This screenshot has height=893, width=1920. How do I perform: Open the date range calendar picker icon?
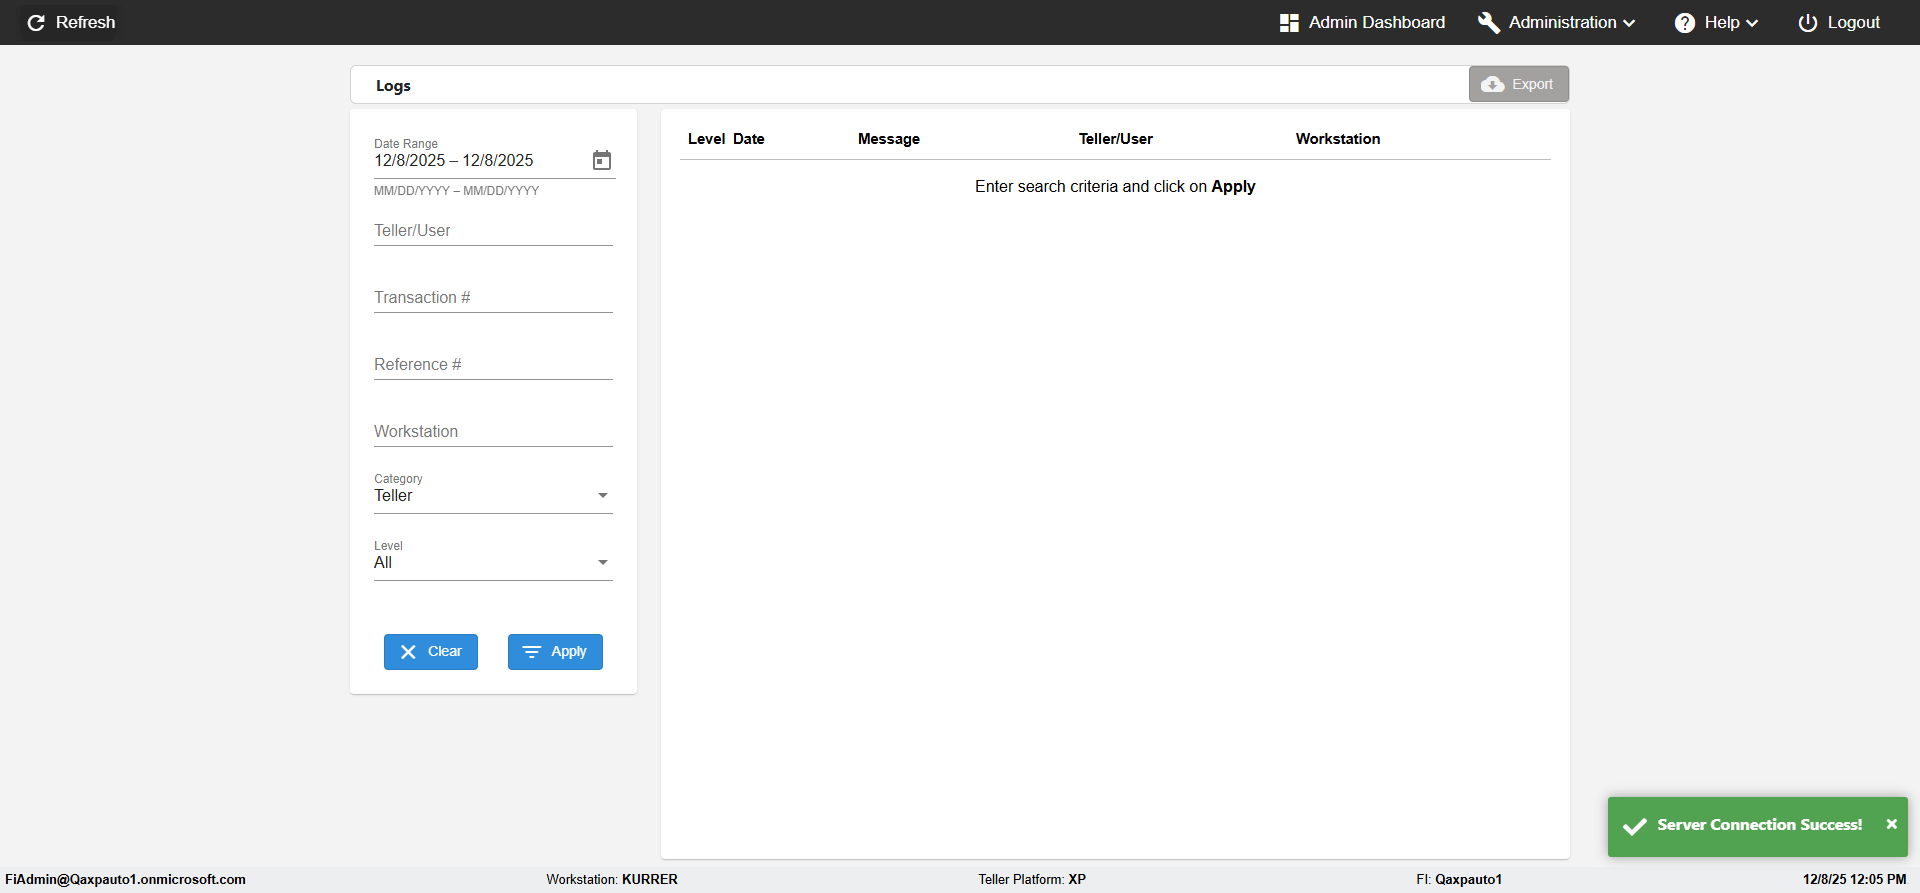tap(602, 160)
